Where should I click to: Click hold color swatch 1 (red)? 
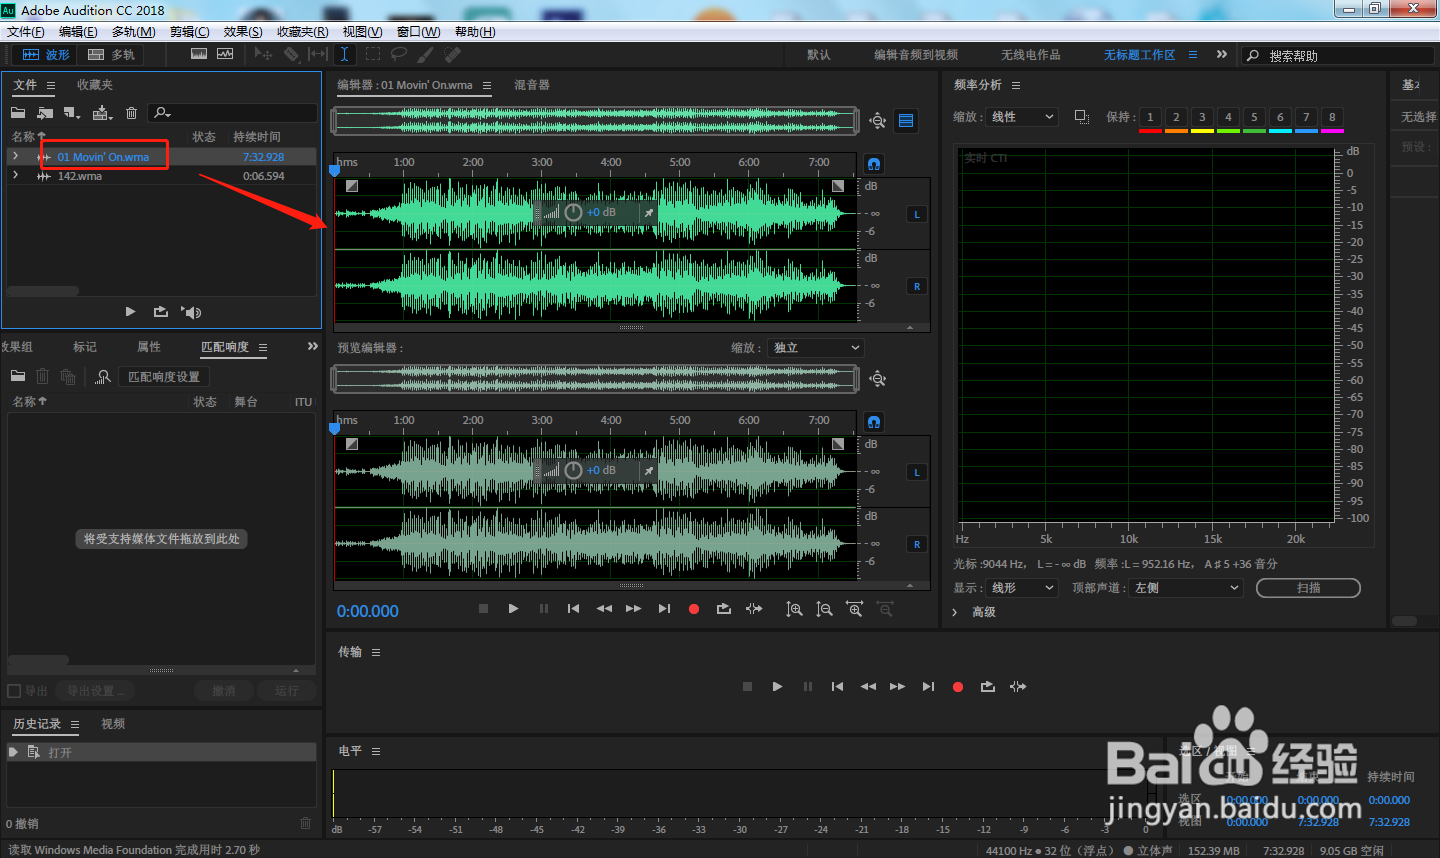1150,118
